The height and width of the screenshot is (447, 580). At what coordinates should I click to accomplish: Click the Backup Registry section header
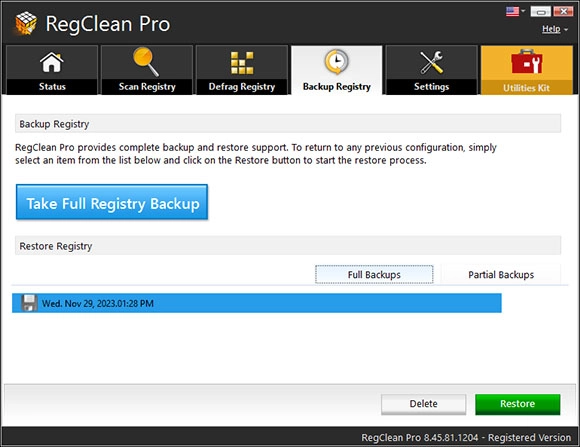[288, 124]
